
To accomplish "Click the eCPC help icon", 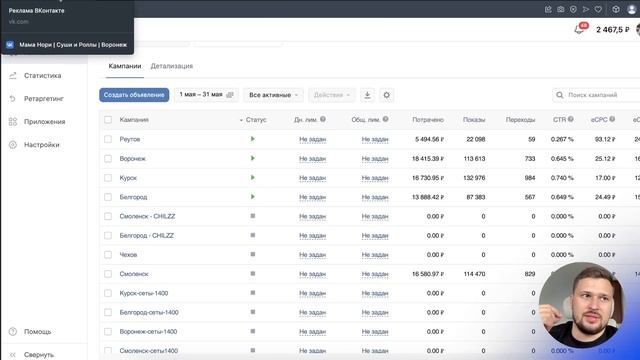I will click(x=612, y=119).
